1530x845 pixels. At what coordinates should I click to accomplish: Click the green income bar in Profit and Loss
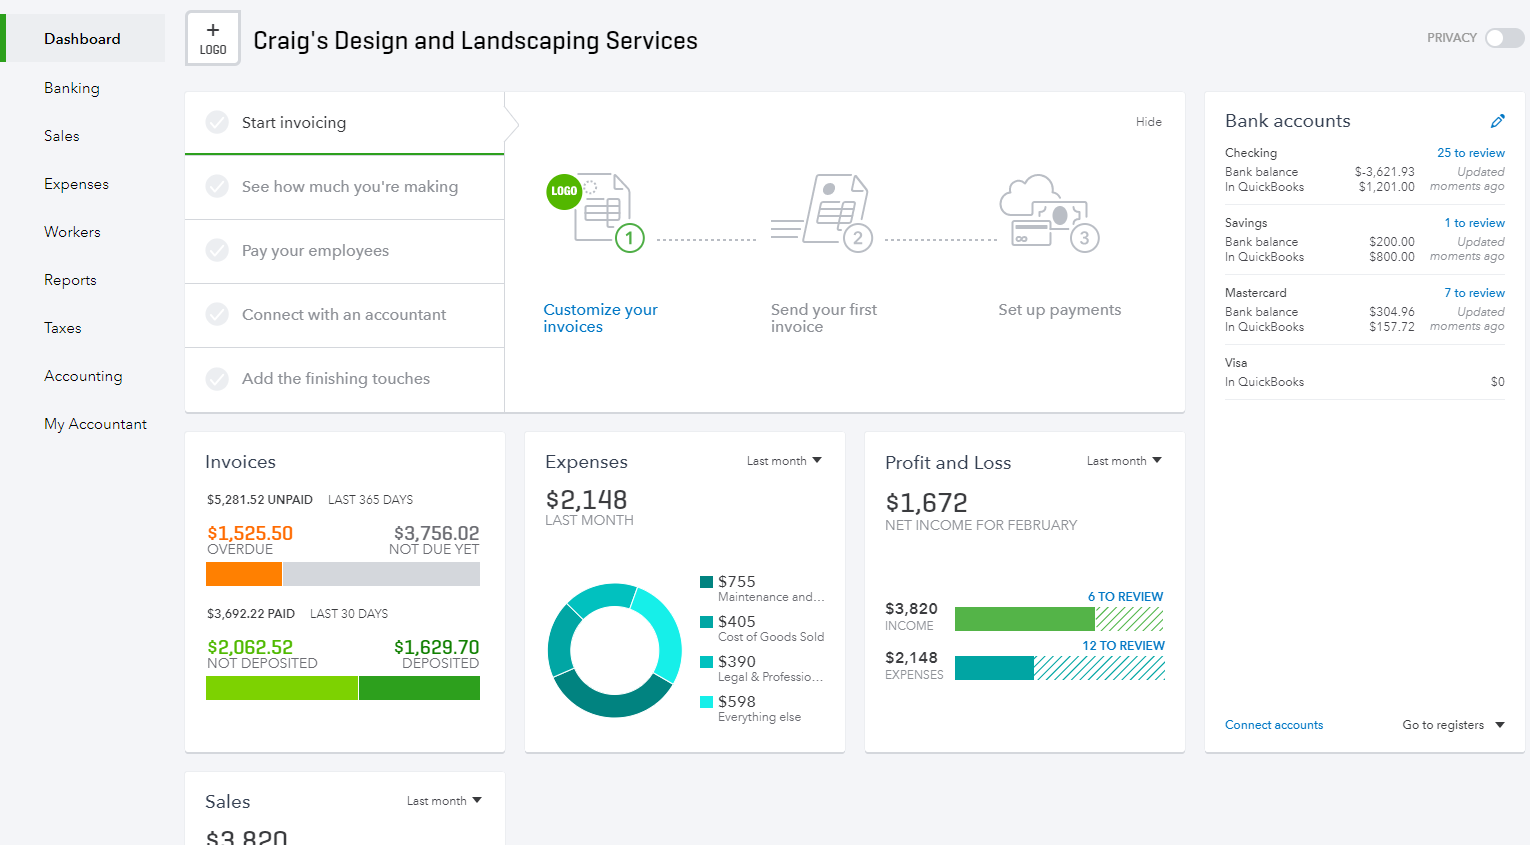pos(1025,619)
